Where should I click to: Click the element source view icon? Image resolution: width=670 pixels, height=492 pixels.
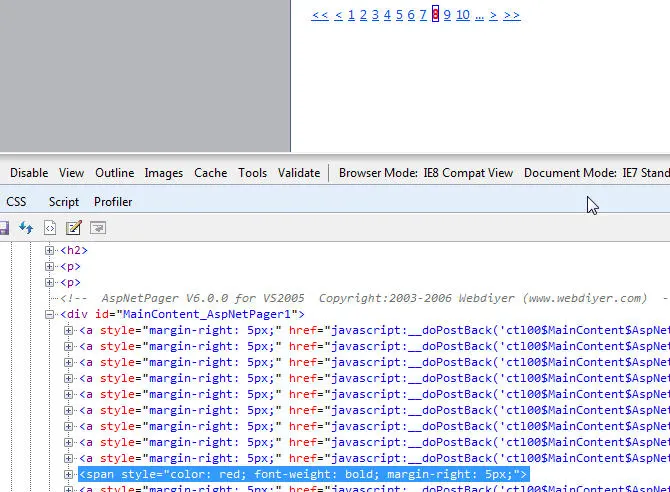(50, 228)
